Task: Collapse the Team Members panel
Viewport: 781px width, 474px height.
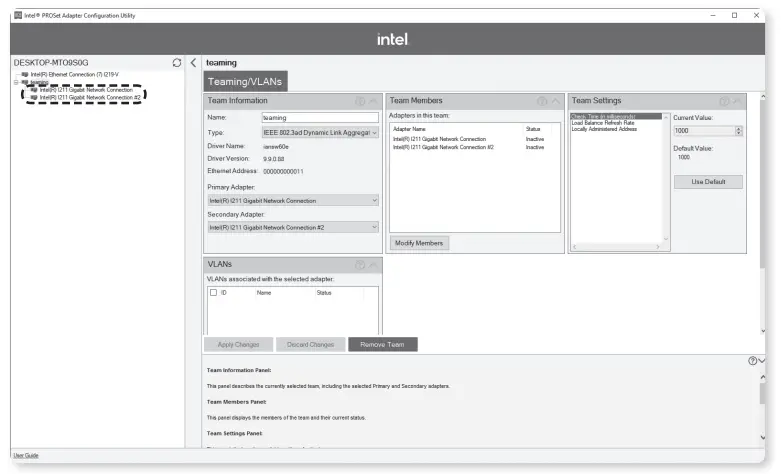Action: click(555, 101)
